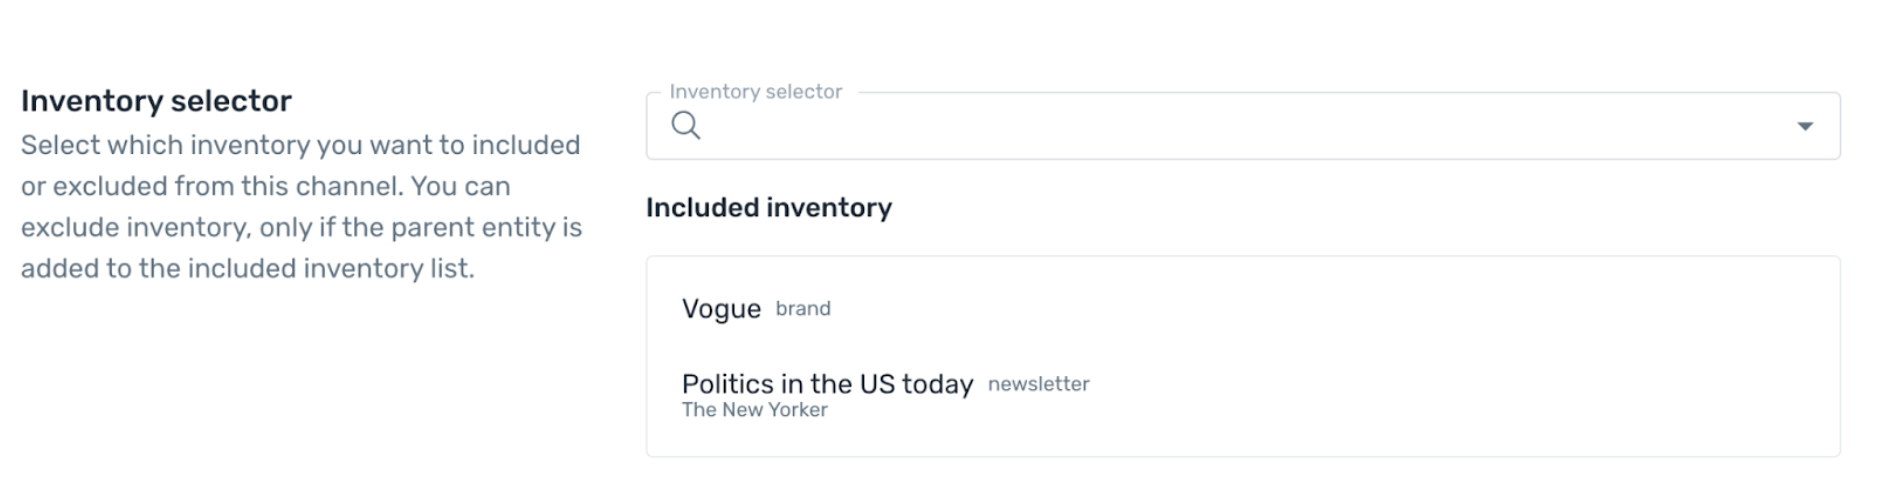Click the magnifier search icon
Screen dimensions: 1880x496
[x=686, y=126]
